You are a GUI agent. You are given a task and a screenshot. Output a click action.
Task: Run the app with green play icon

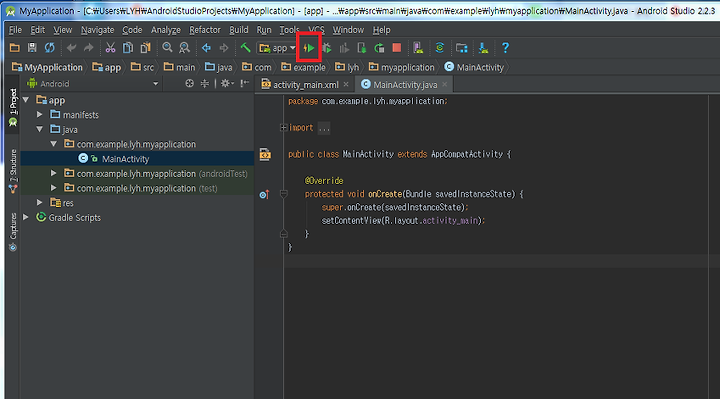pos(309,48)
